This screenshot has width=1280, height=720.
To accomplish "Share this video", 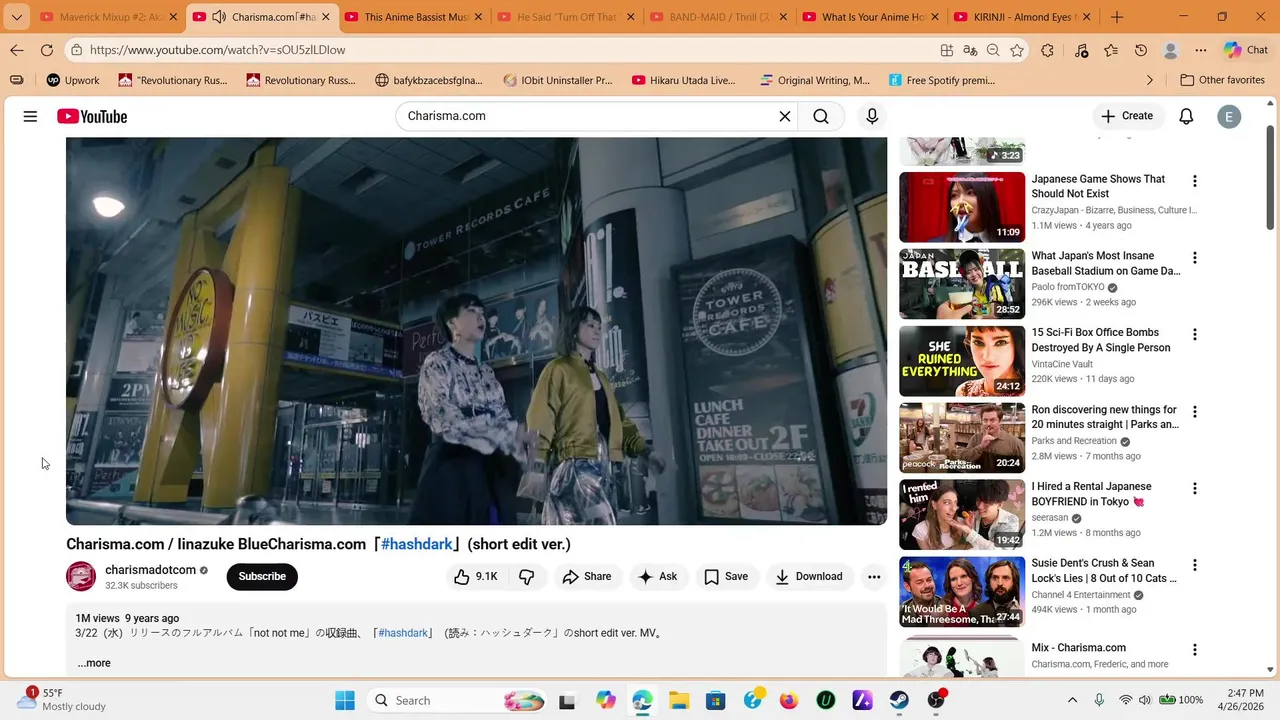I will click(x=587, y=576).
